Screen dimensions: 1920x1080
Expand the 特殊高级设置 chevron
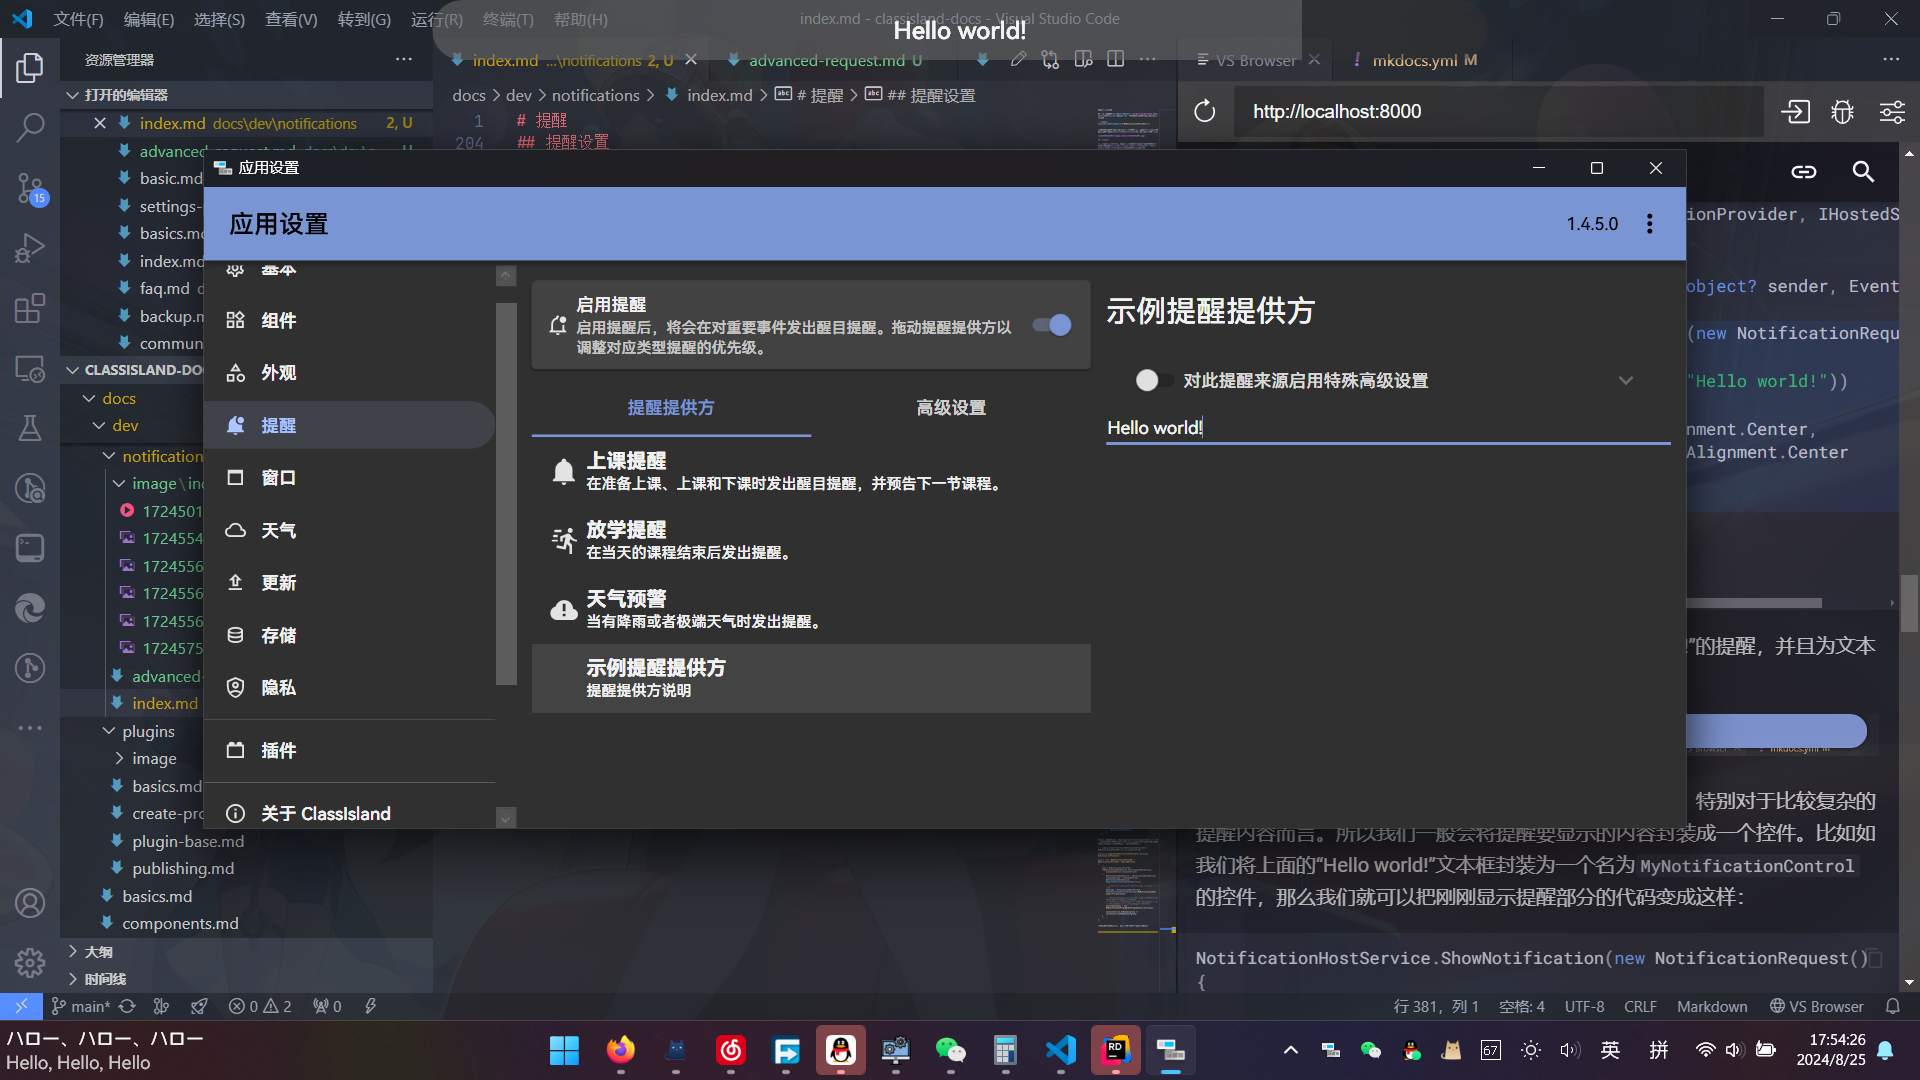pyautogui.click(x=1626, y=380)
